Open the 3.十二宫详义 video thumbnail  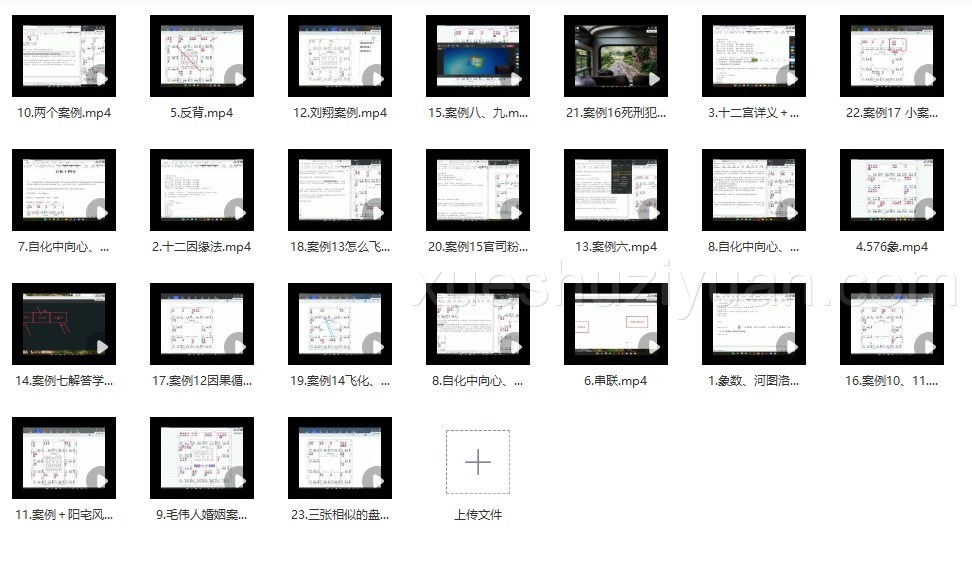[x=754, y=56]
